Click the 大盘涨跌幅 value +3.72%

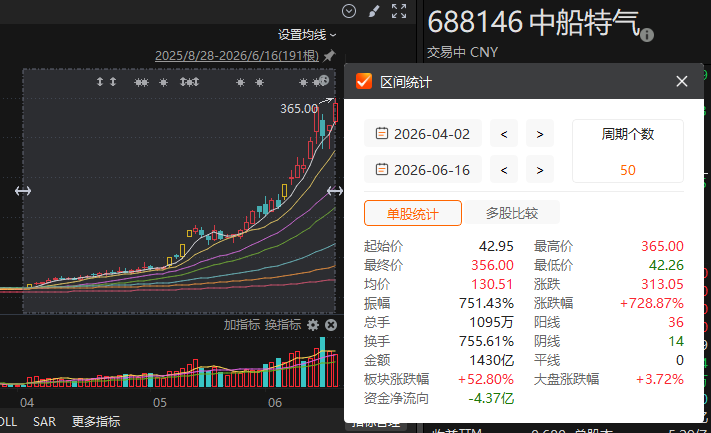click(659, 379)
